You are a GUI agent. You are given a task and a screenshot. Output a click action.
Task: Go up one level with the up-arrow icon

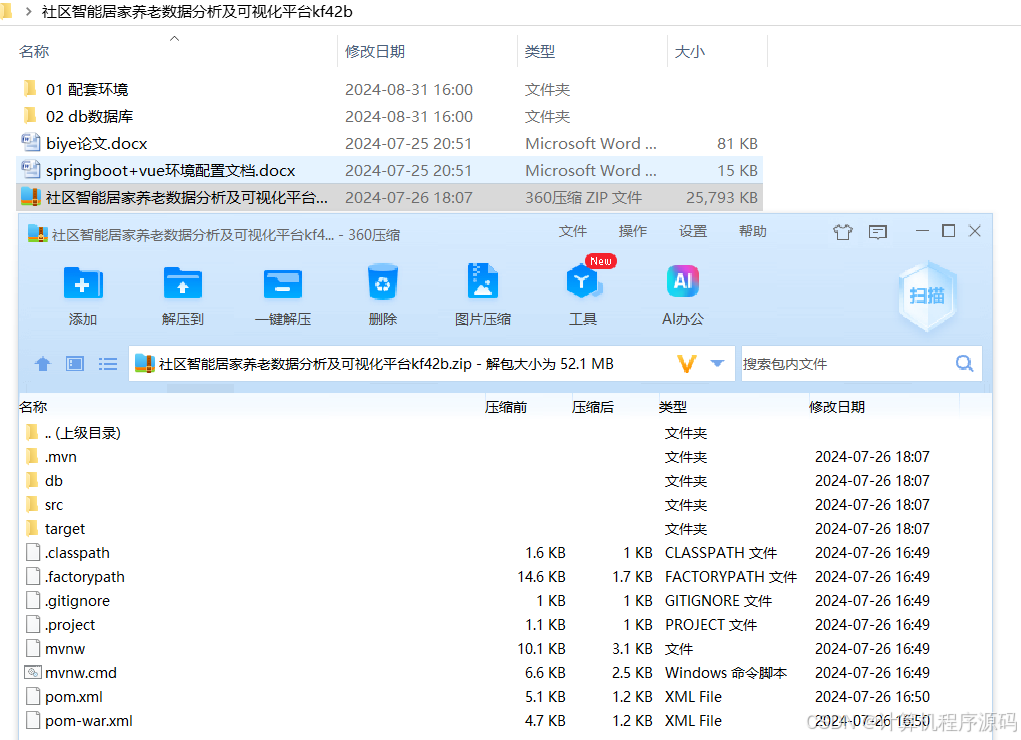click(43, 363)
